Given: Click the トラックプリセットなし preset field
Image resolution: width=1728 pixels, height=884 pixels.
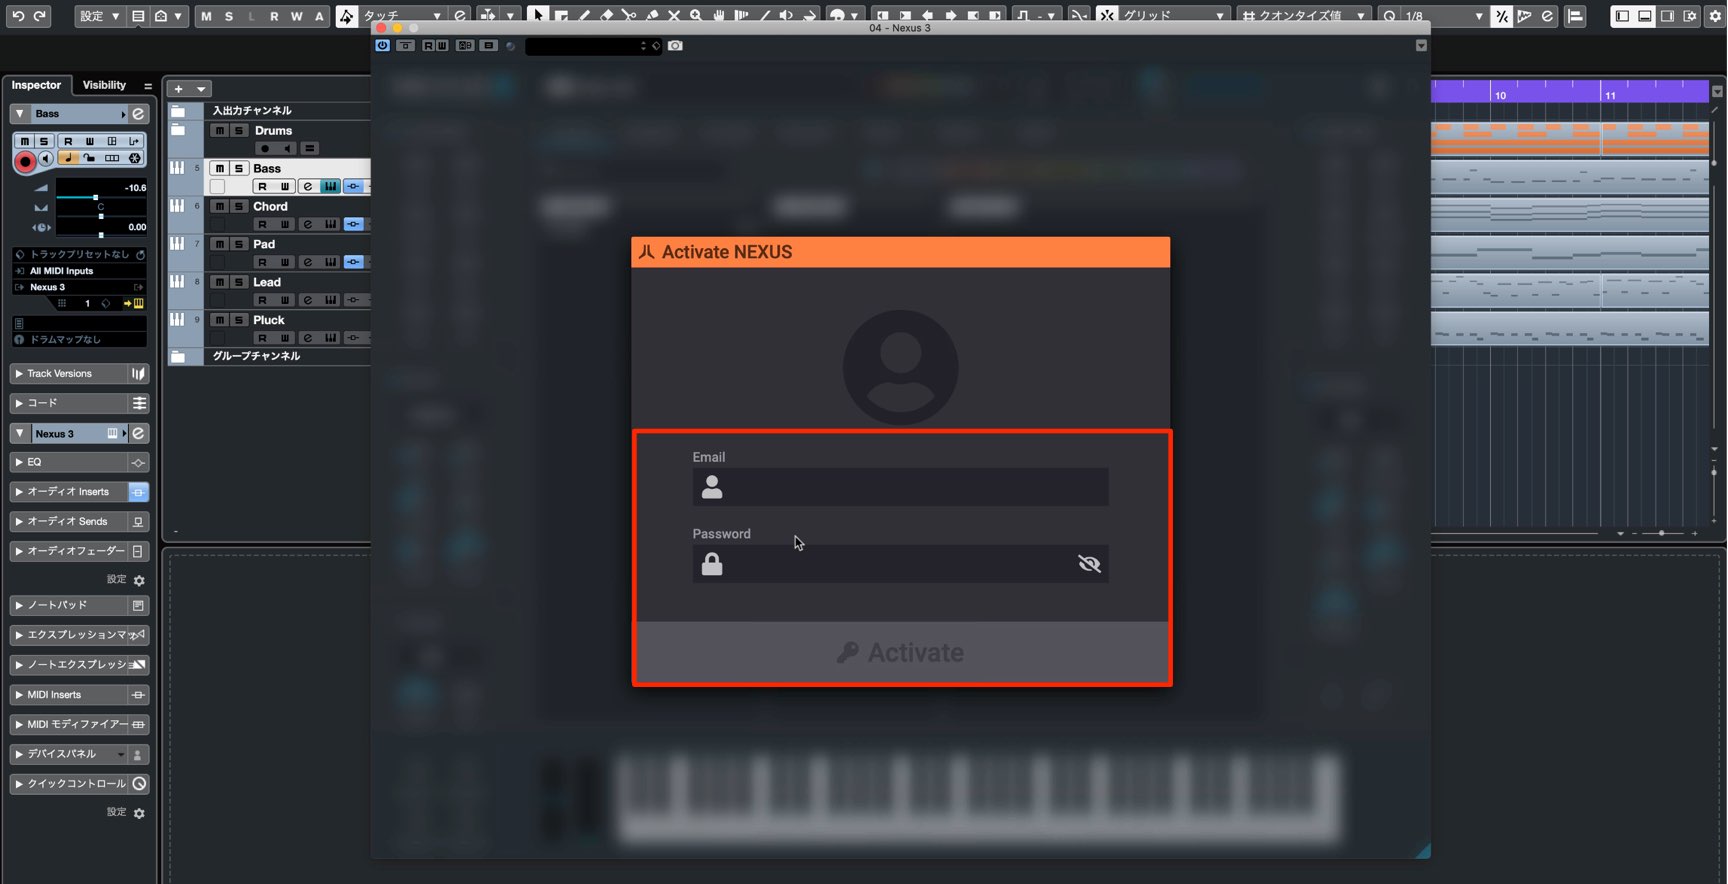Looking at the screenshot, I should (x=79, y=255).
